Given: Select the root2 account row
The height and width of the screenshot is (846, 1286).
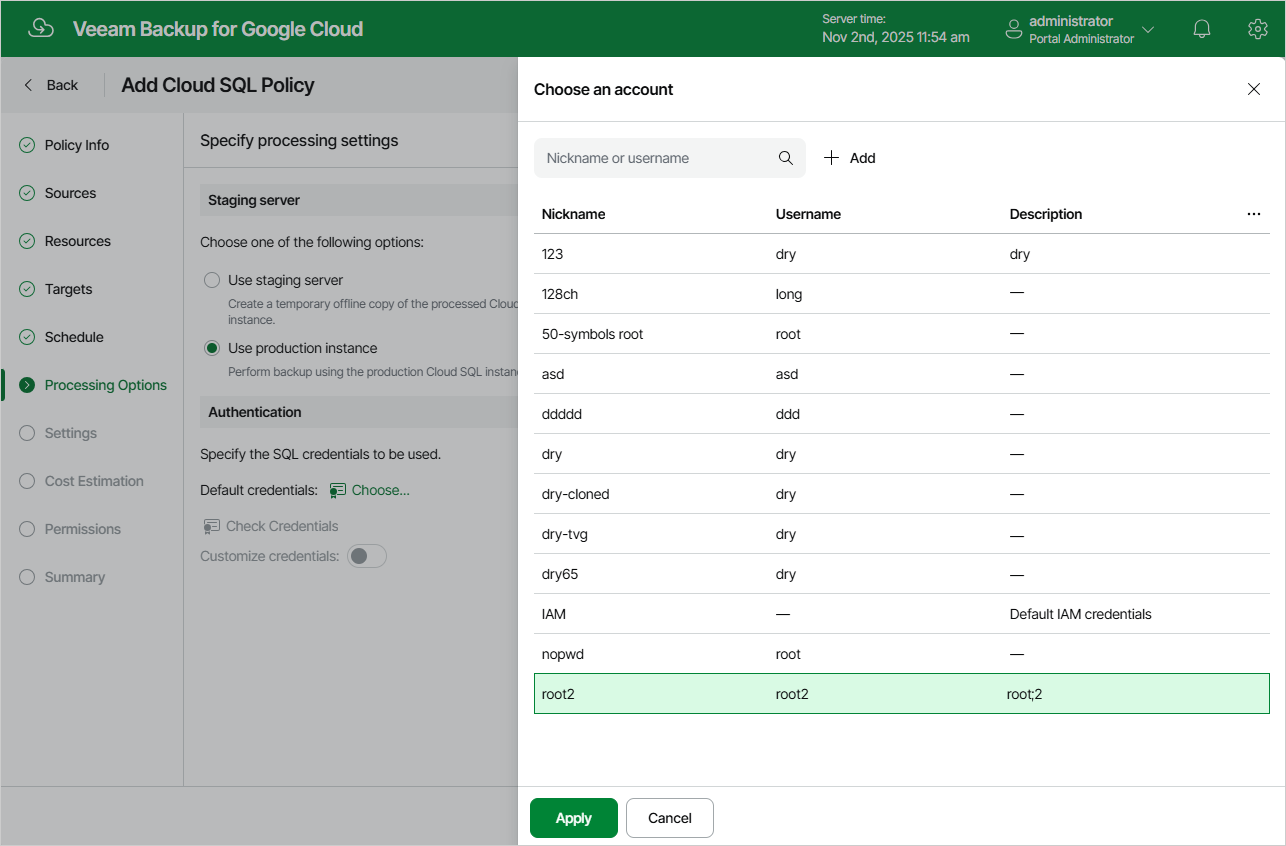Looking at the screenshot, I should pos(902,694).
